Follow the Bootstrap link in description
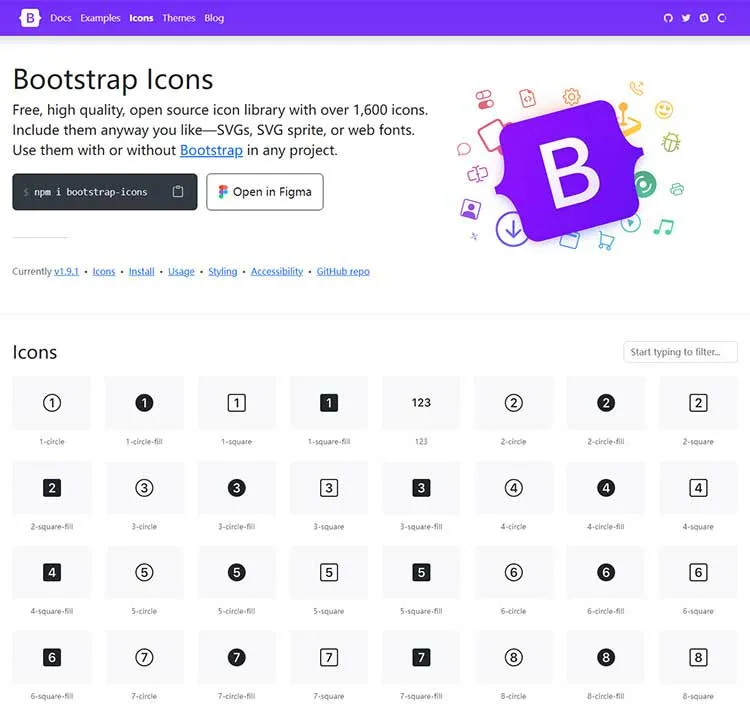Screen dimensions: 750x710 (x=211, y=150)
